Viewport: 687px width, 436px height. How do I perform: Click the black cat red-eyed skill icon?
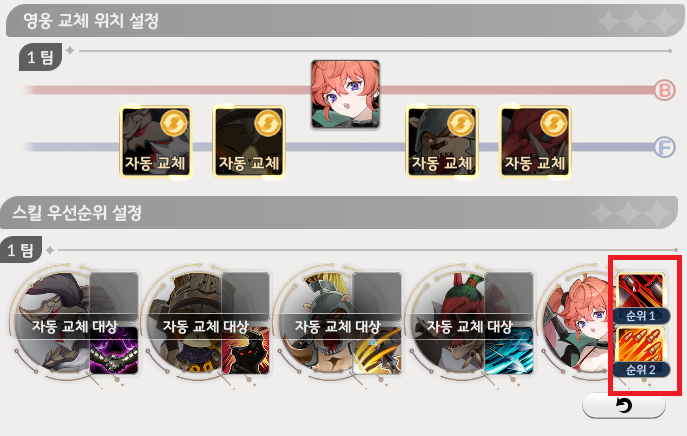coord(245,351)
